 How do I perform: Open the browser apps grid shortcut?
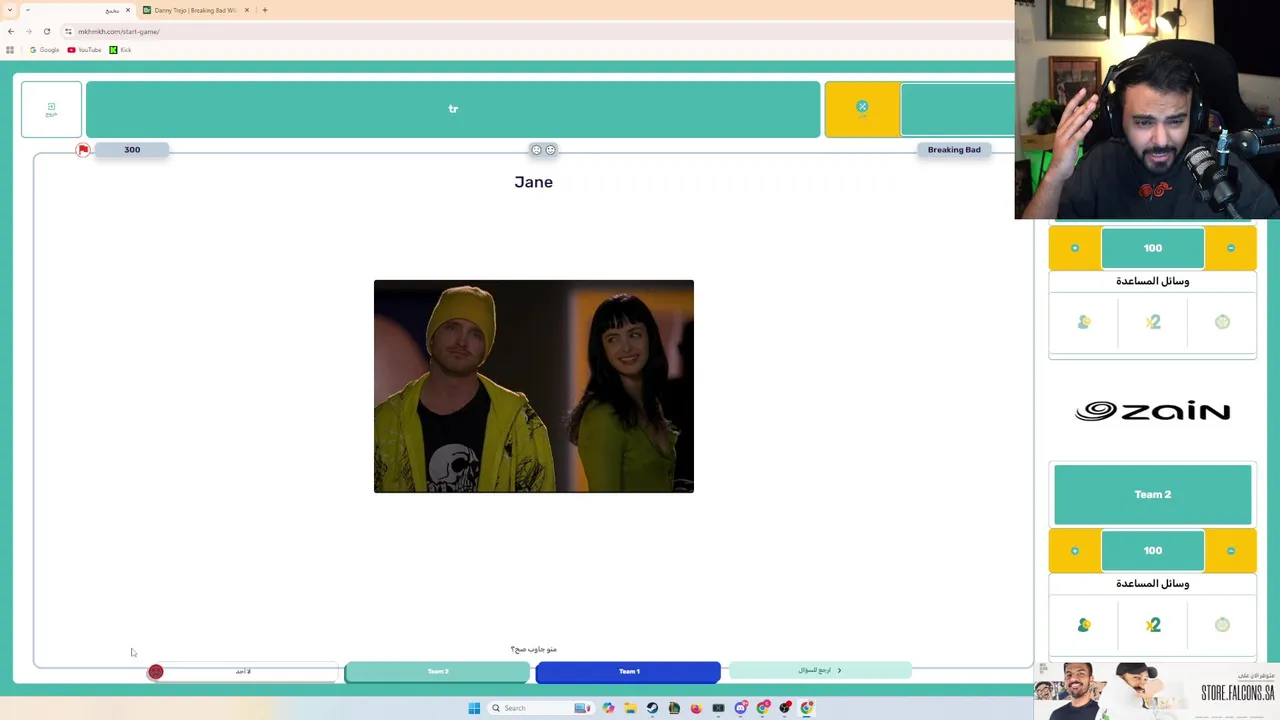click(10, 50)
